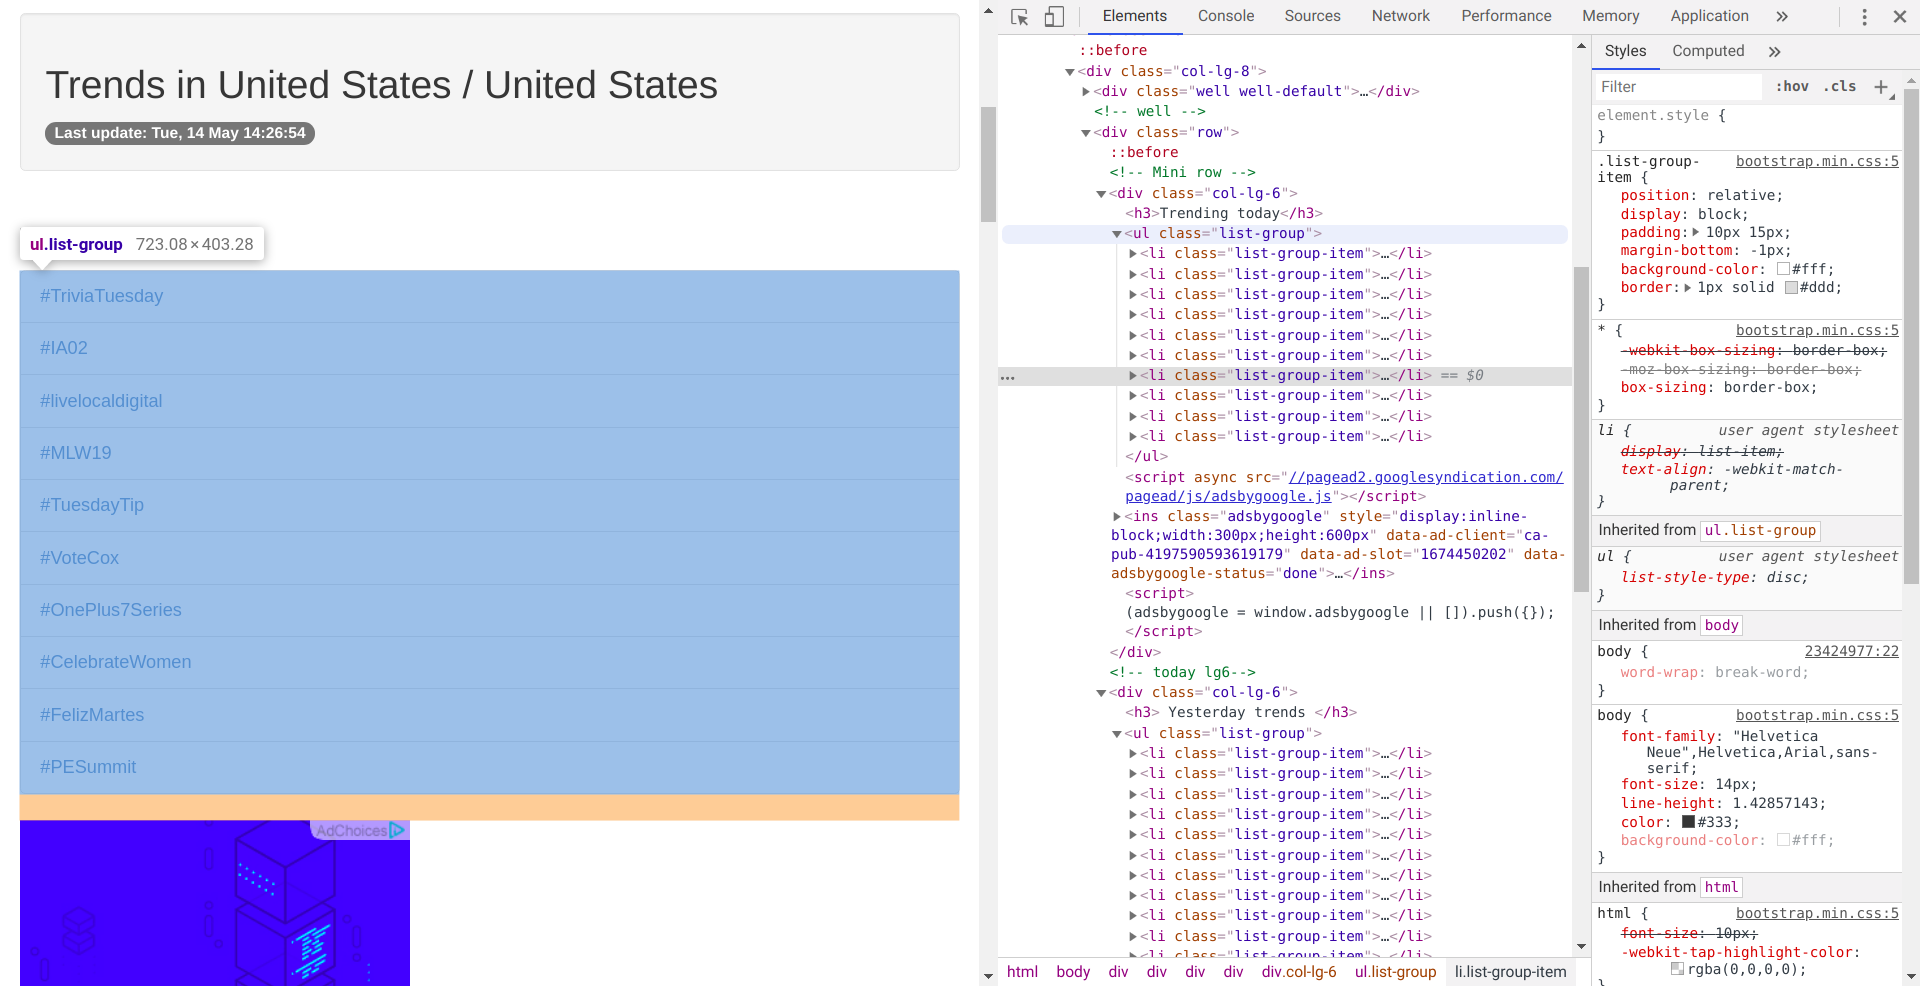The width and height of the screenshot is (1920, 986).
Task: Open the Memory tab
Action: [x=1610, y=16]
